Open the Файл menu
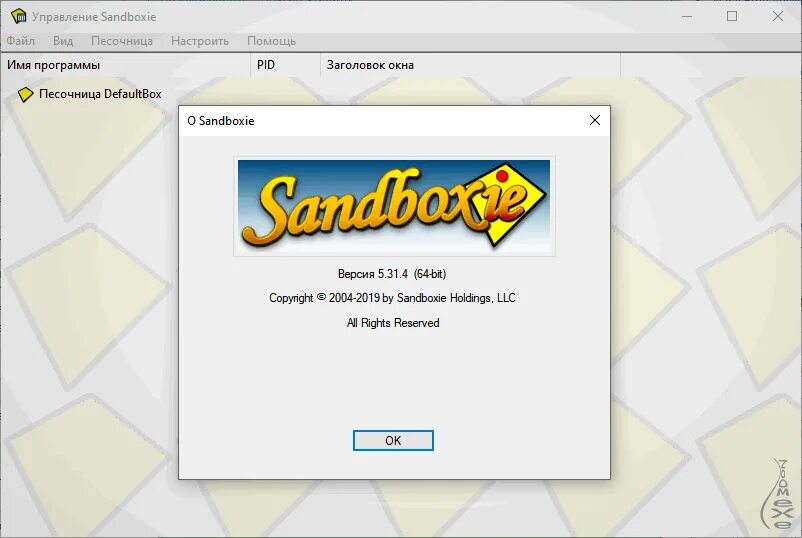Screen dimensions: 802x538 pyautogui.click(x=20, y=41)
